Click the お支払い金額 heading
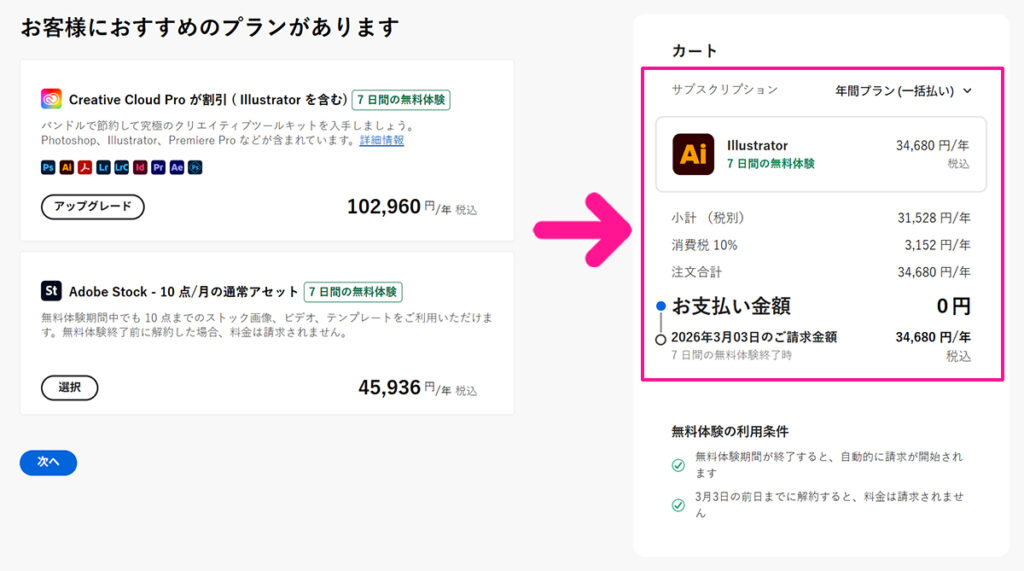The image size is (1024, 571). 731,306
